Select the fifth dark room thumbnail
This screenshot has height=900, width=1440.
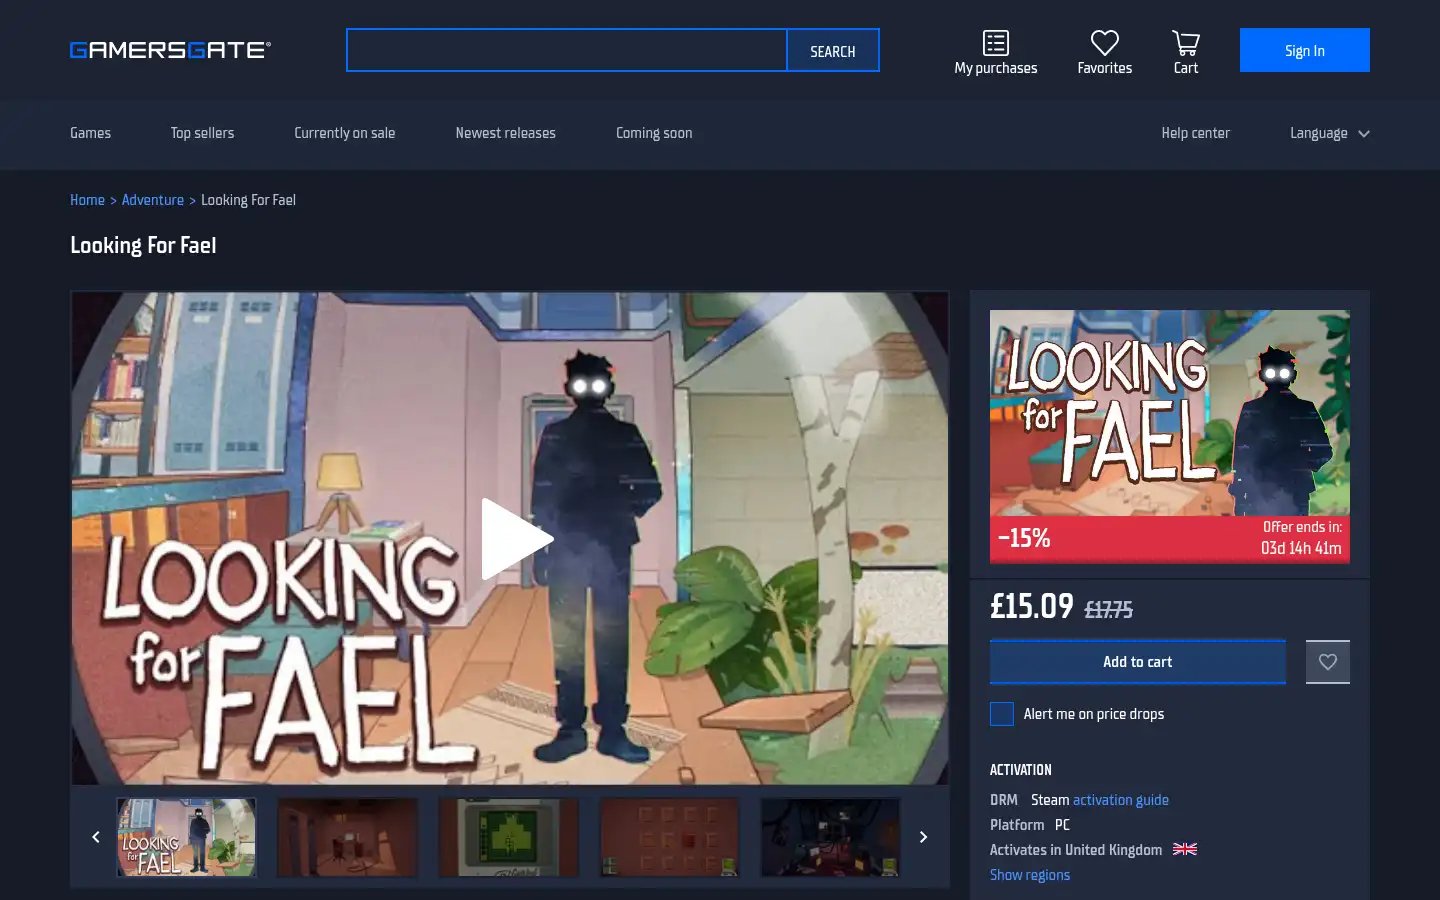(831, 837)
